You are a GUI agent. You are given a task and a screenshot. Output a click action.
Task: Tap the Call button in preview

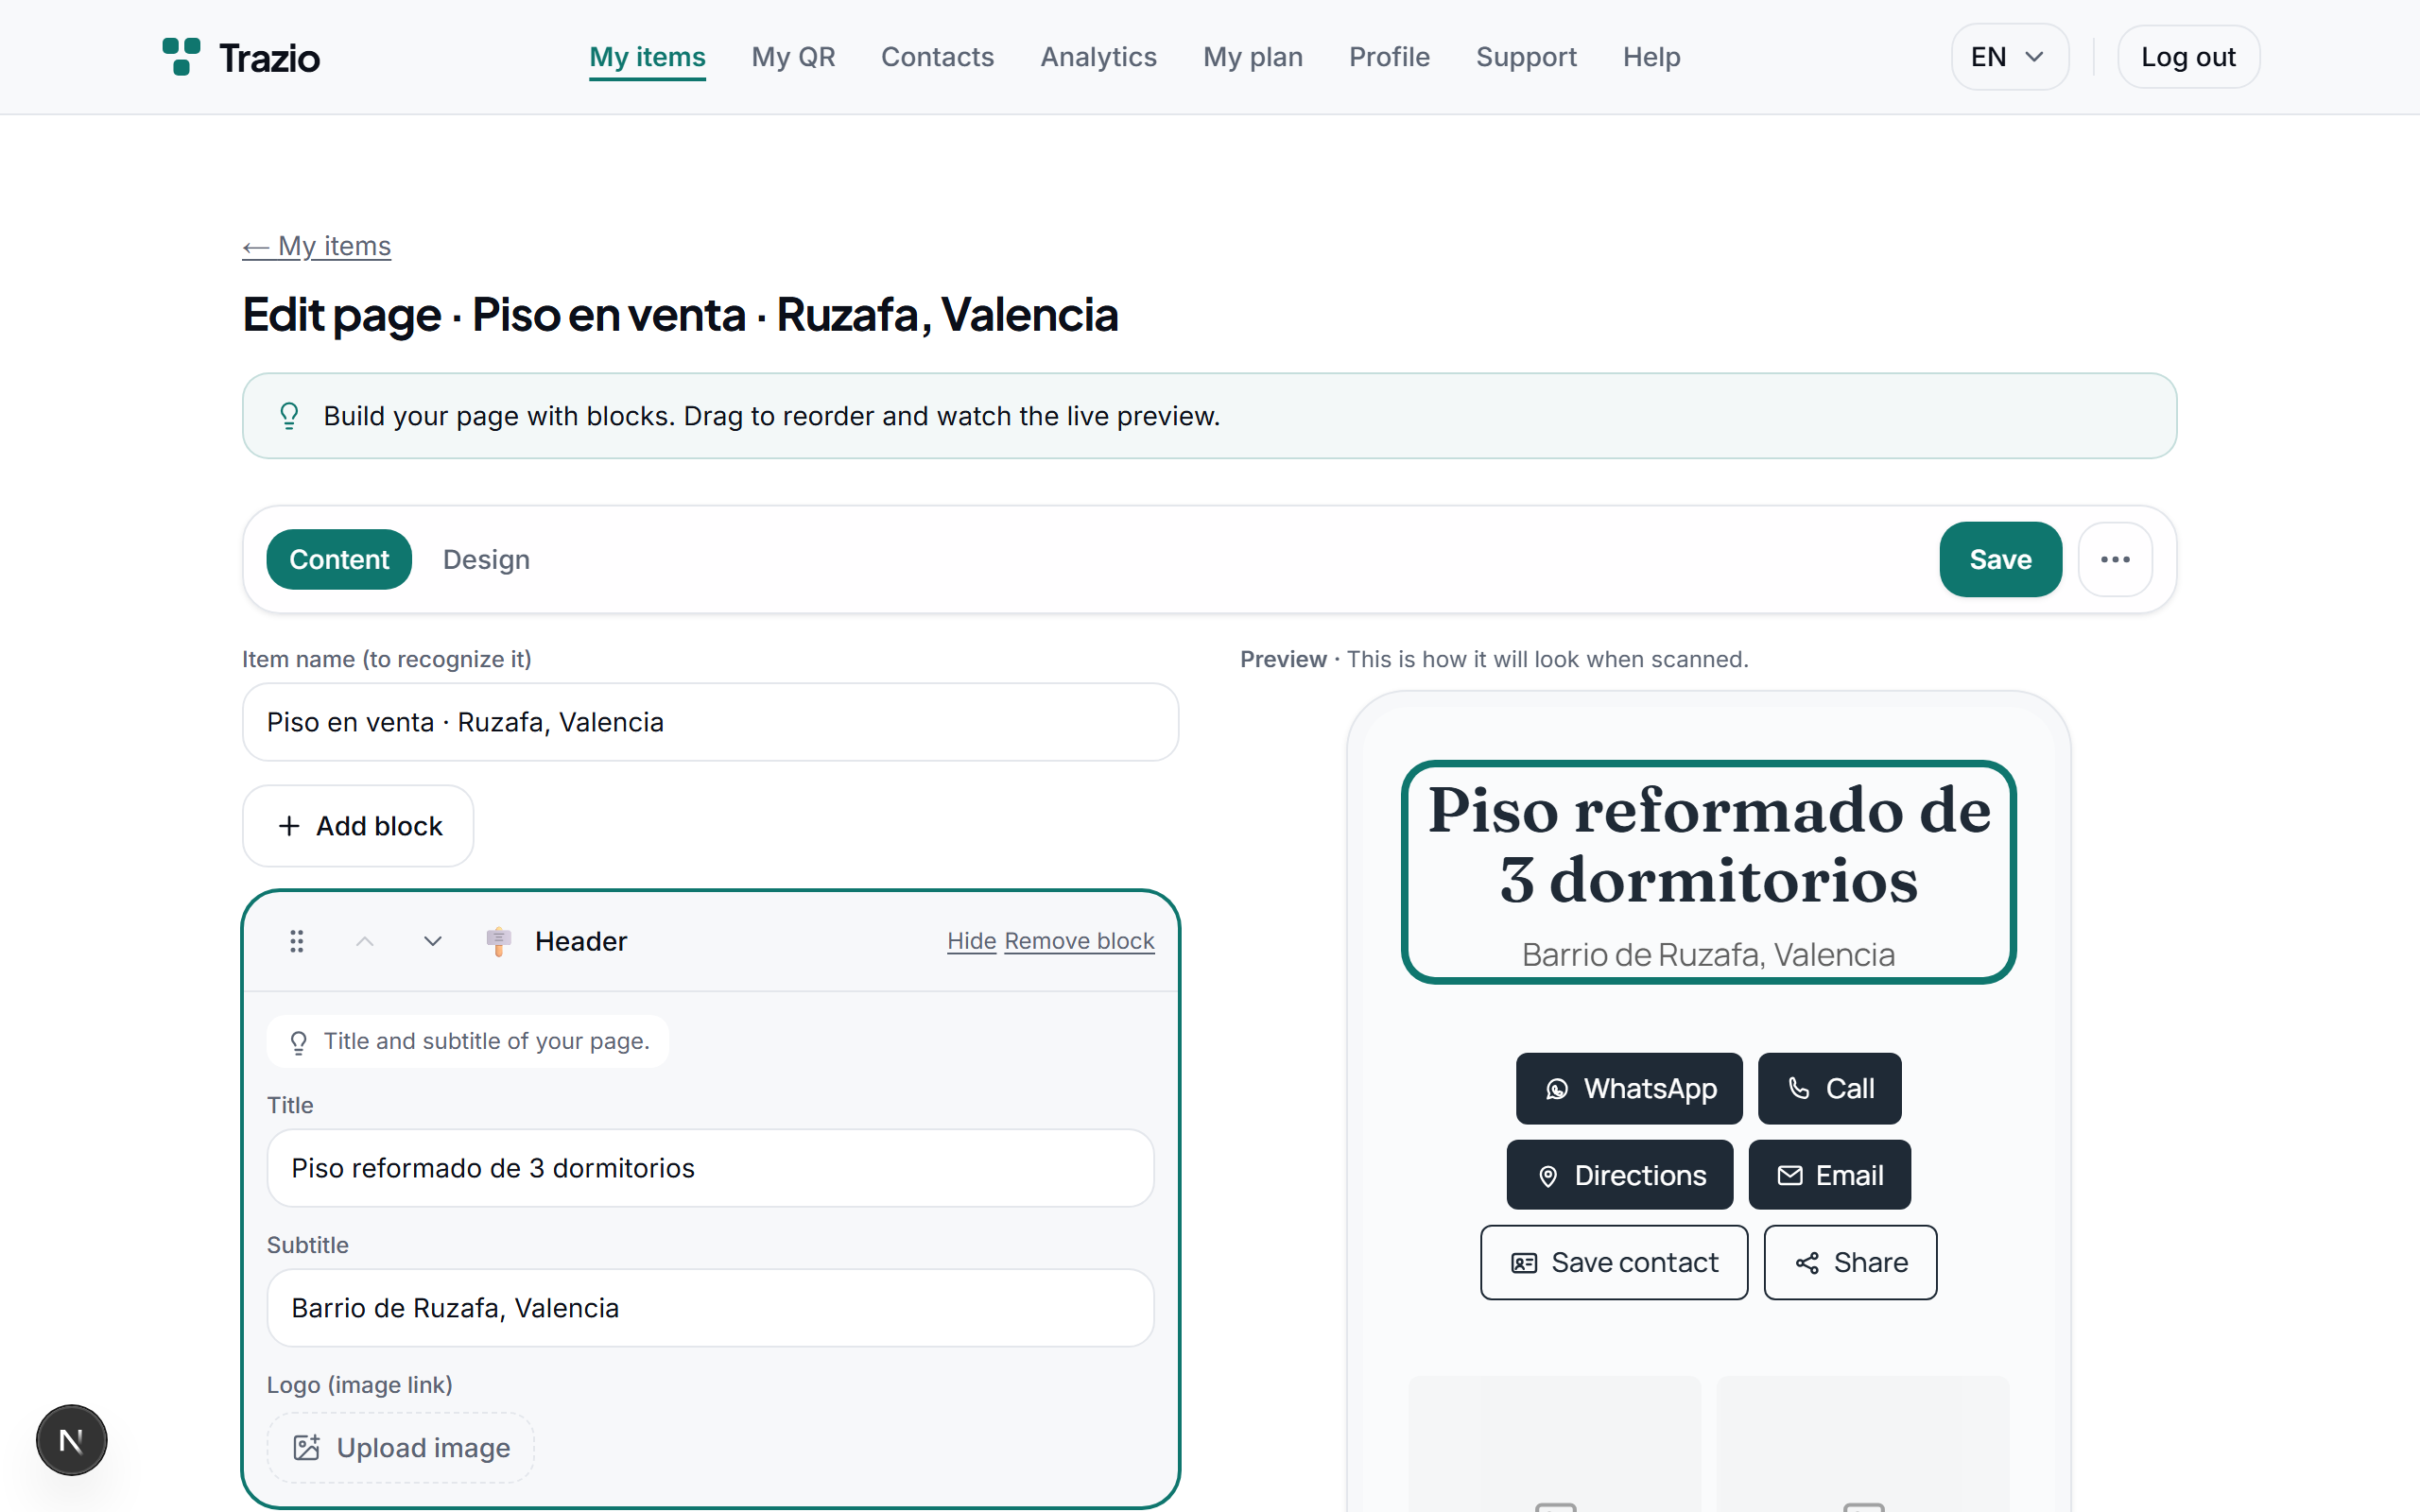pos(1830,1088)
